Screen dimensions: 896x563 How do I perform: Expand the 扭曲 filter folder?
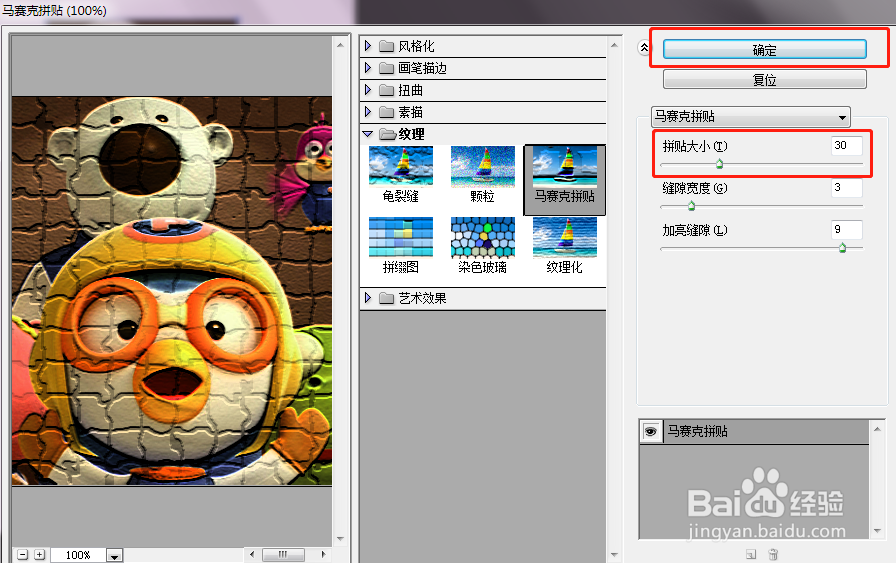[x=368, y=90]
